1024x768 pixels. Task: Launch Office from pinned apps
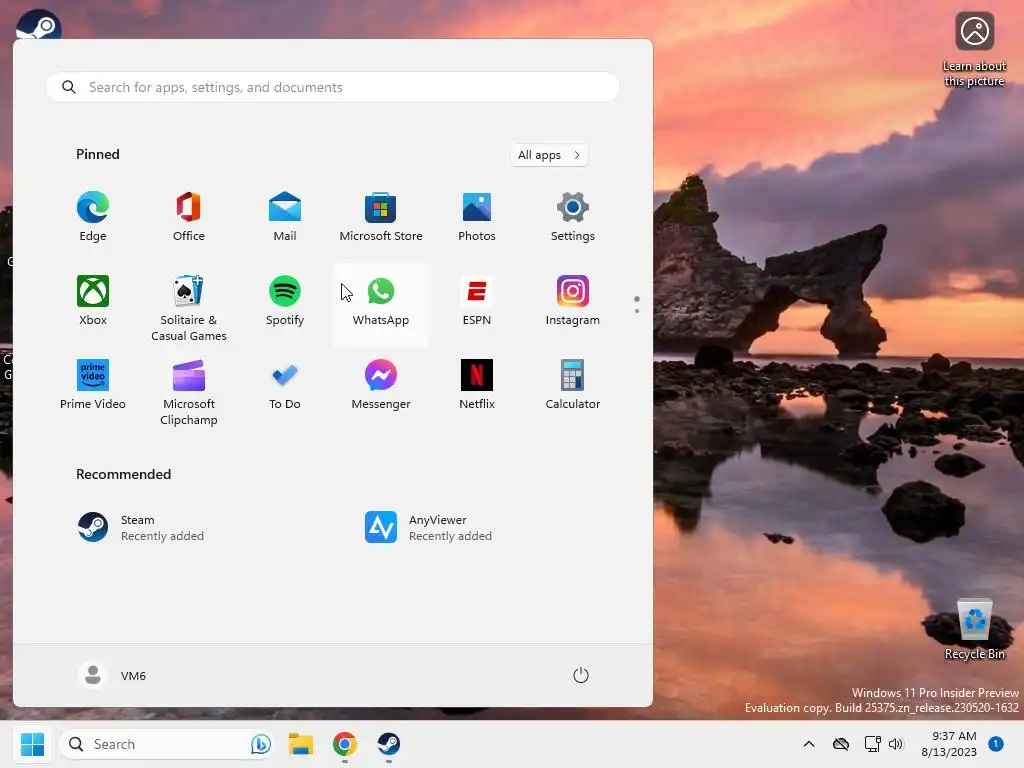point(189,217)
